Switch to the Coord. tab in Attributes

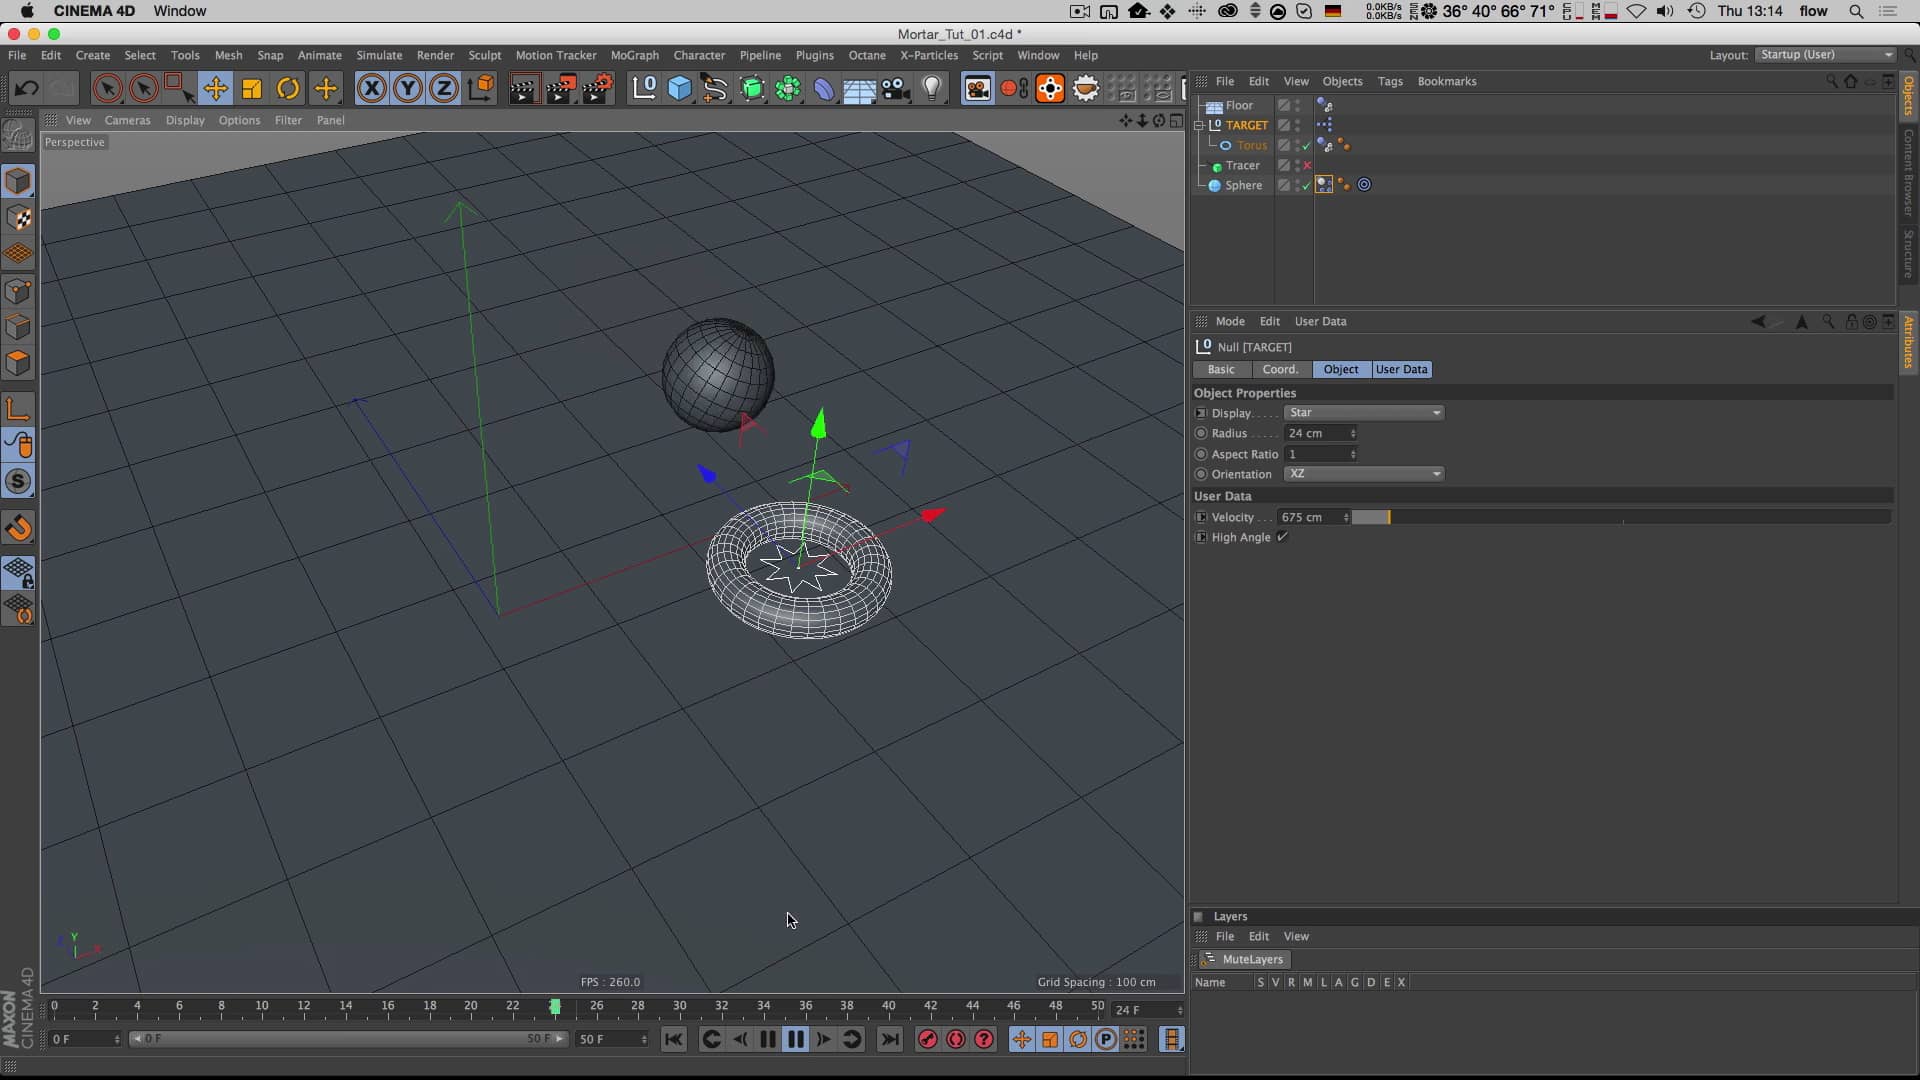[1281, 369]
